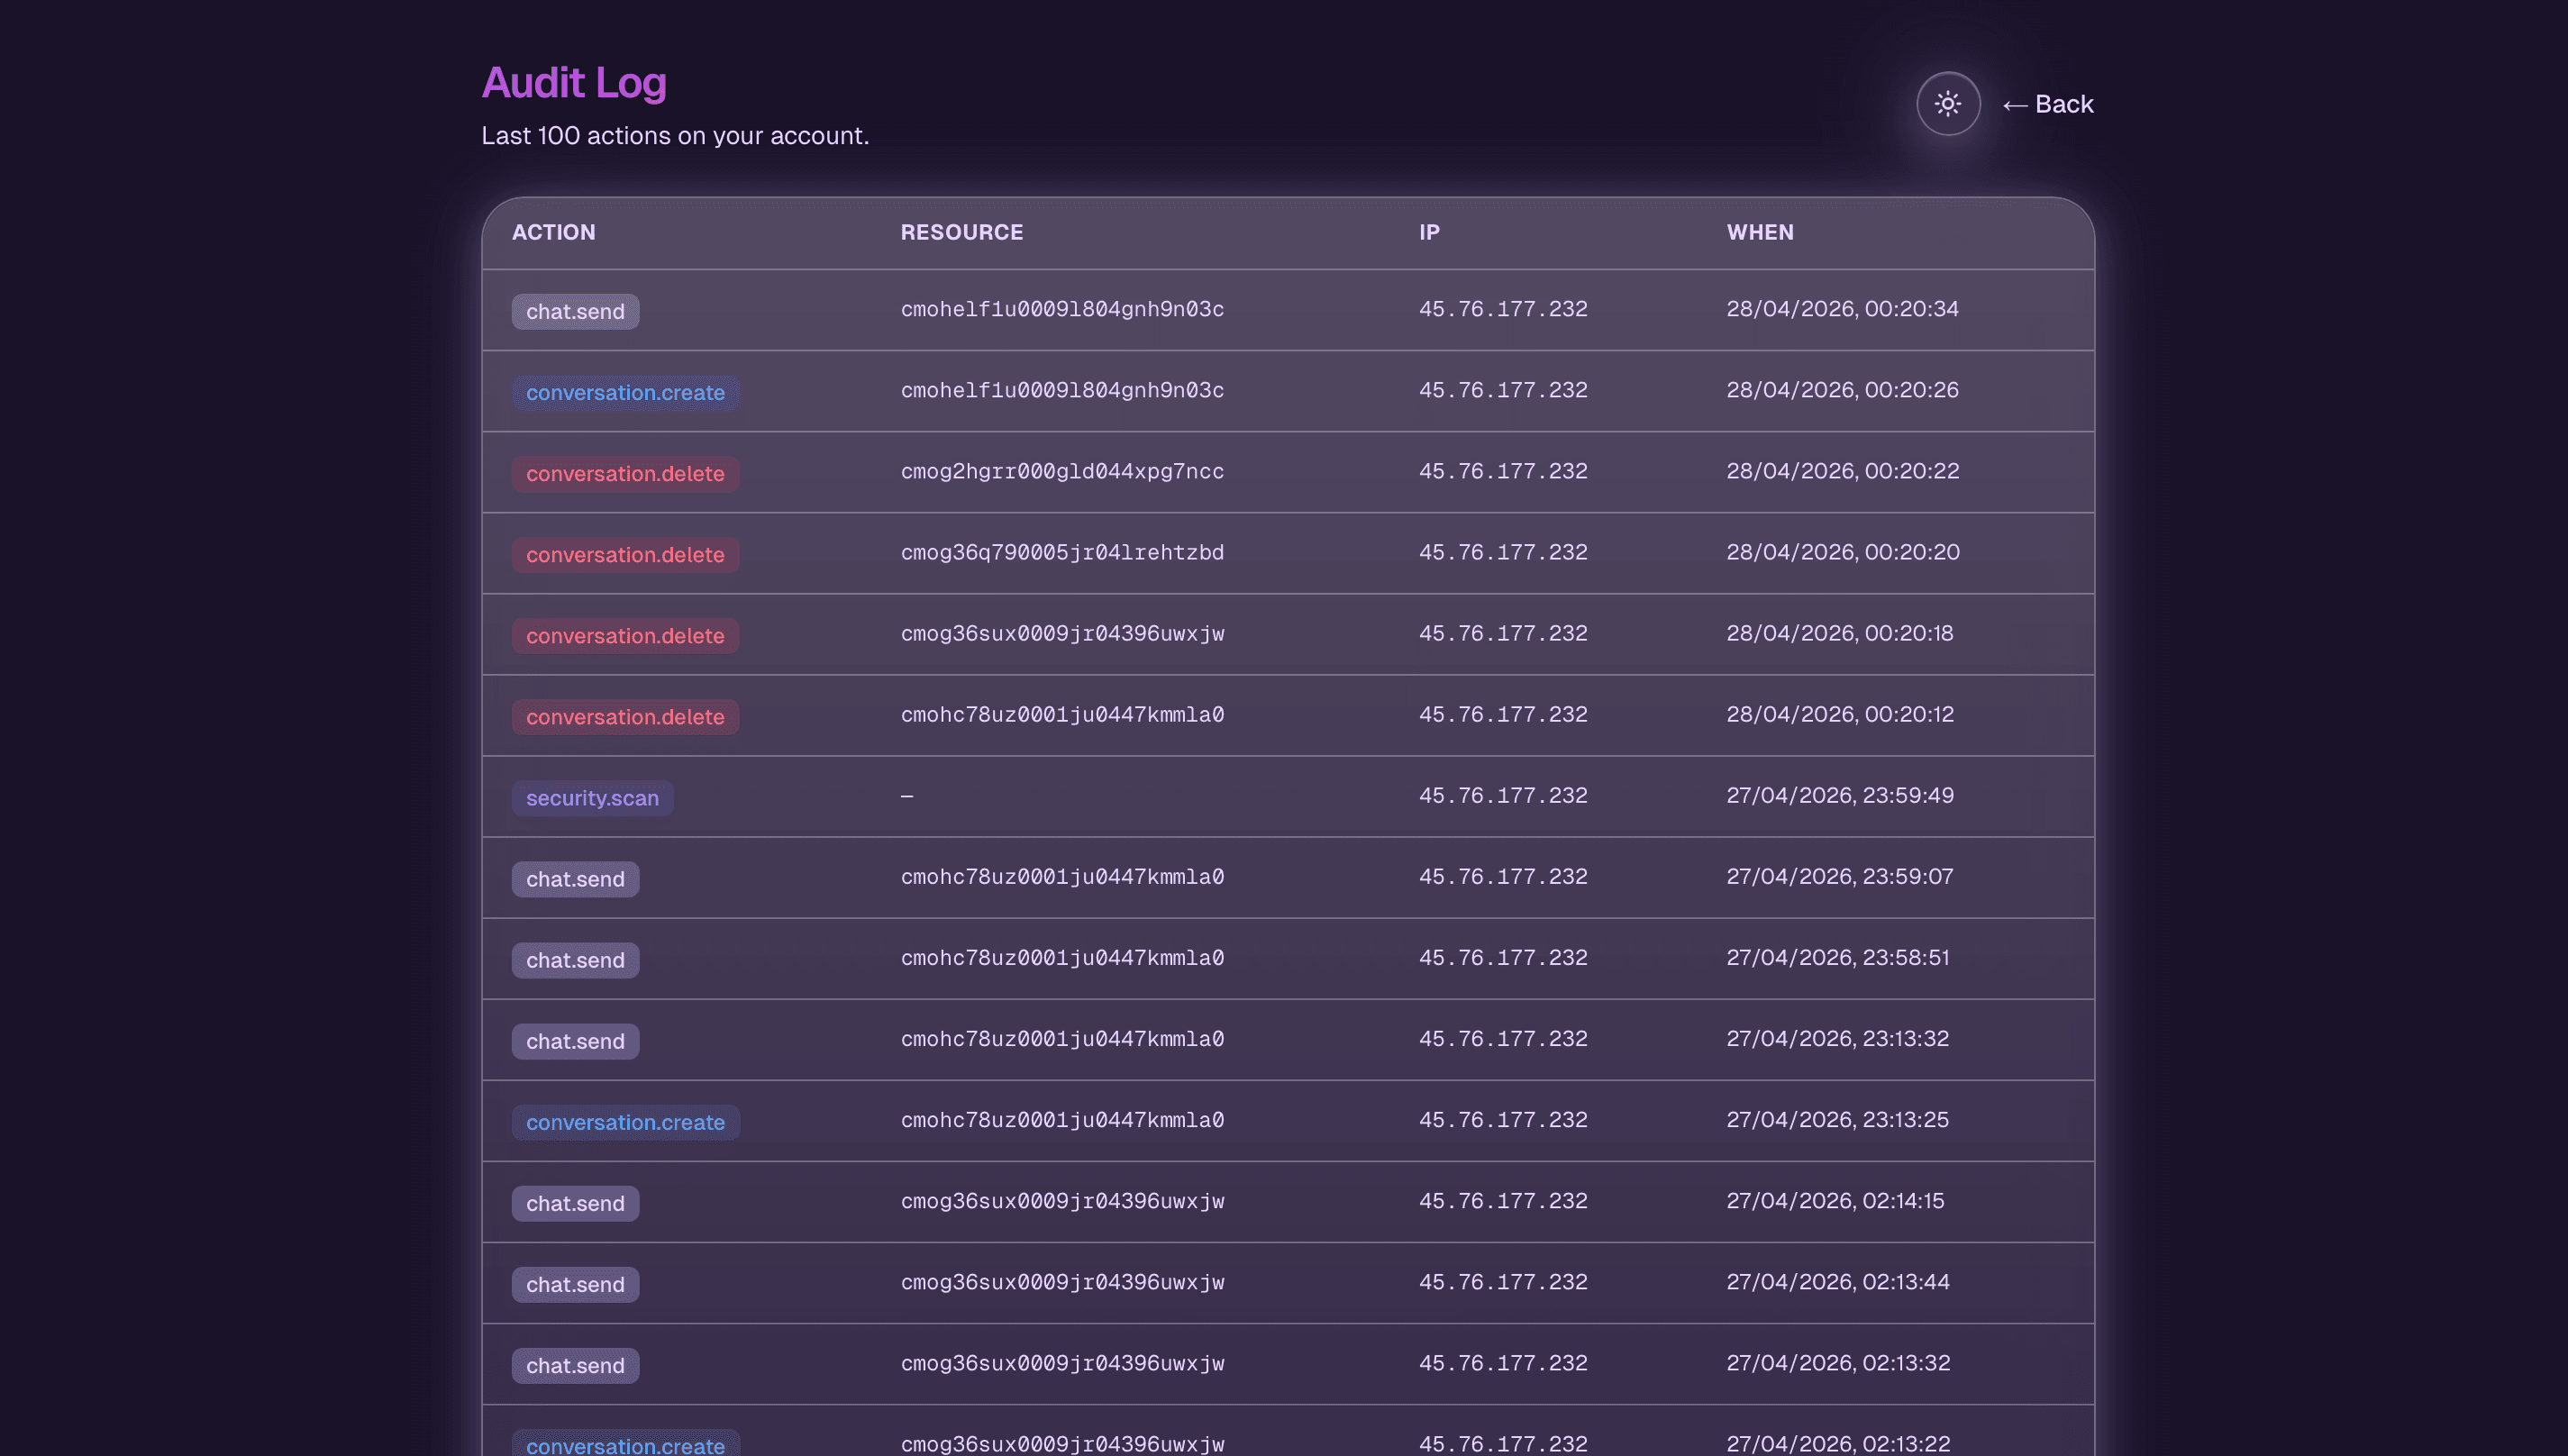Select resource ID in the 02:13:32 row
Viewport: 2568px width, 1456px height.
pos(1062,1362)
